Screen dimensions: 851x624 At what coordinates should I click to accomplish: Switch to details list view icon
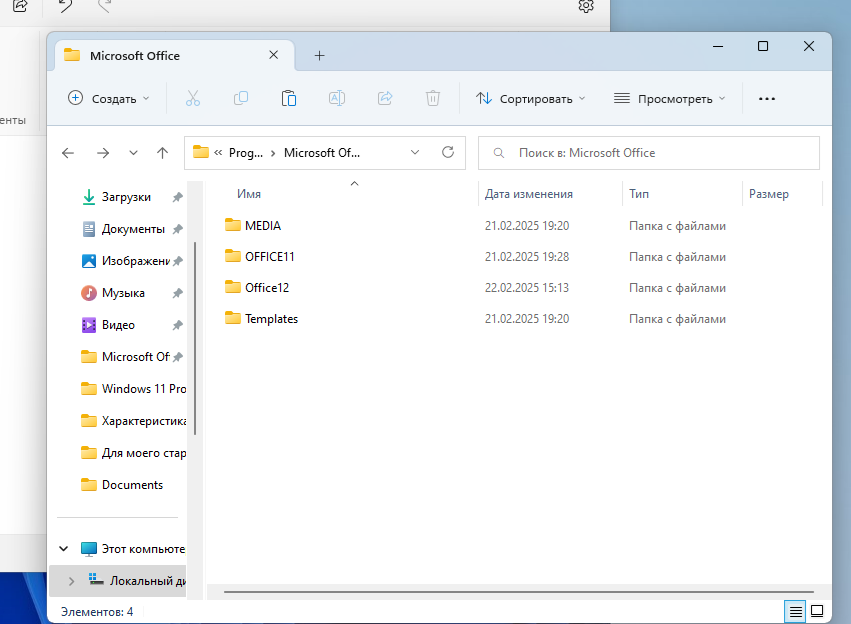tap(796, 612)
